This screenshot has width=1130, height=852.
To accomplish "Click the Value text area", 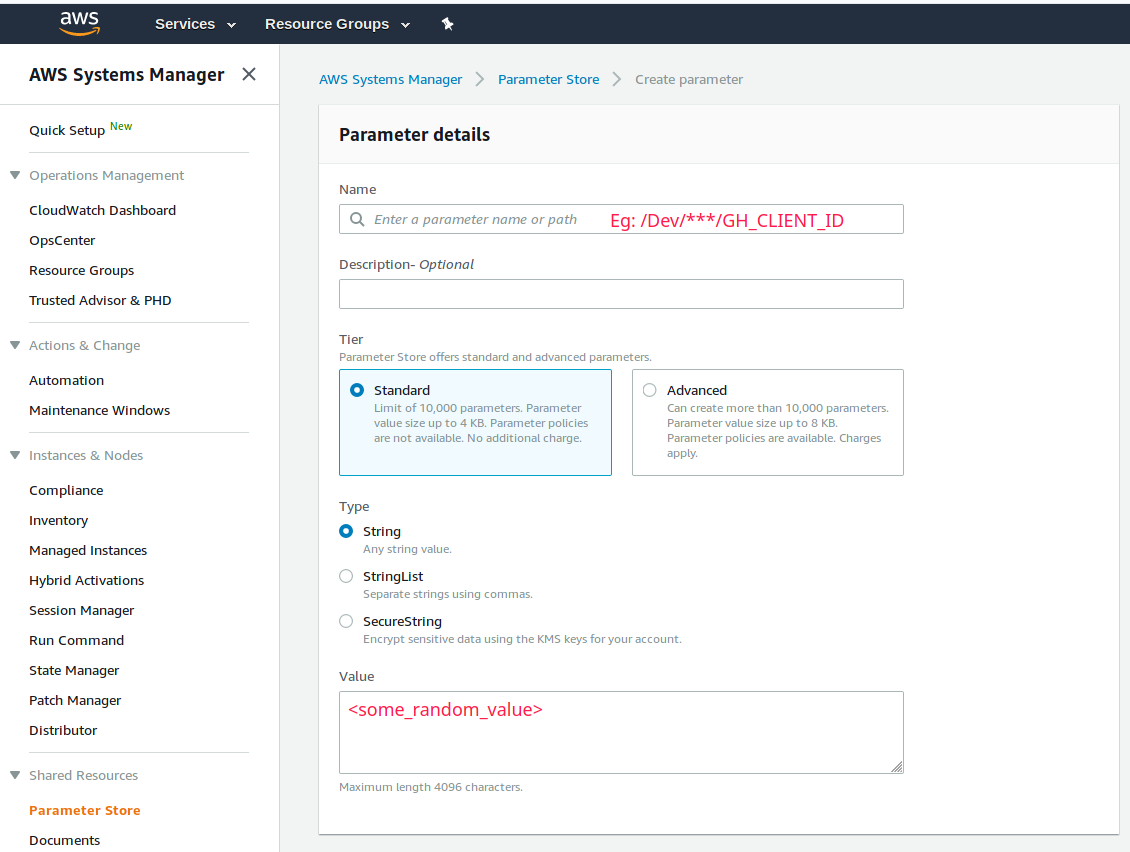I will point(621,732).
